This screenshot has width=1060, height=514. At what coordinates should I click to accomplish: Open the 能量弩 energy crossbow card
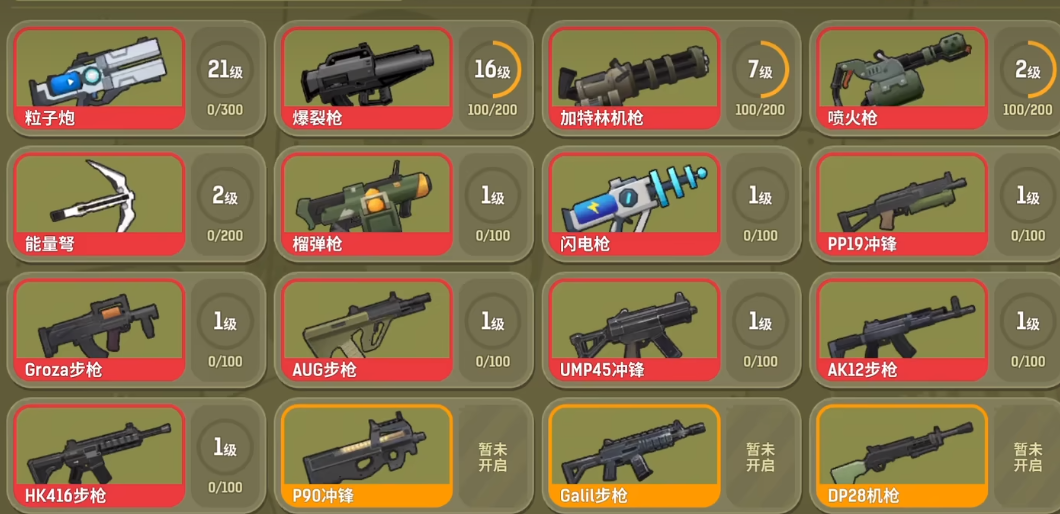click(99, 204)
